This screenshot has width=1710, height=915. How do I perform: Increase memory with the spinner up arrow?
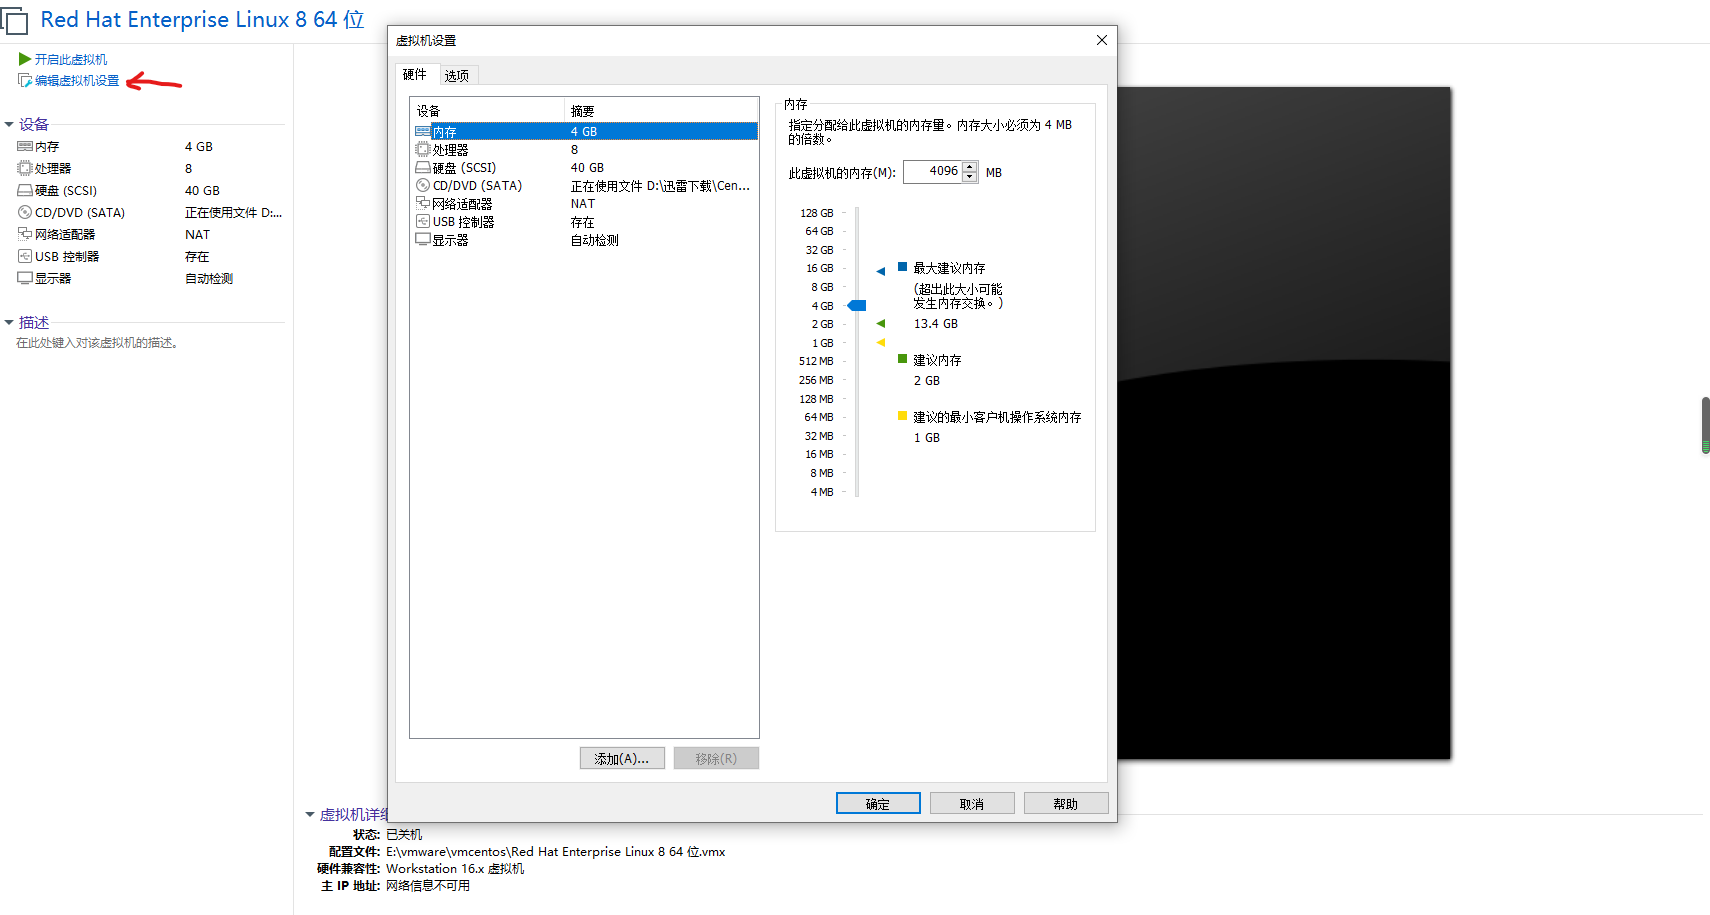969,167
